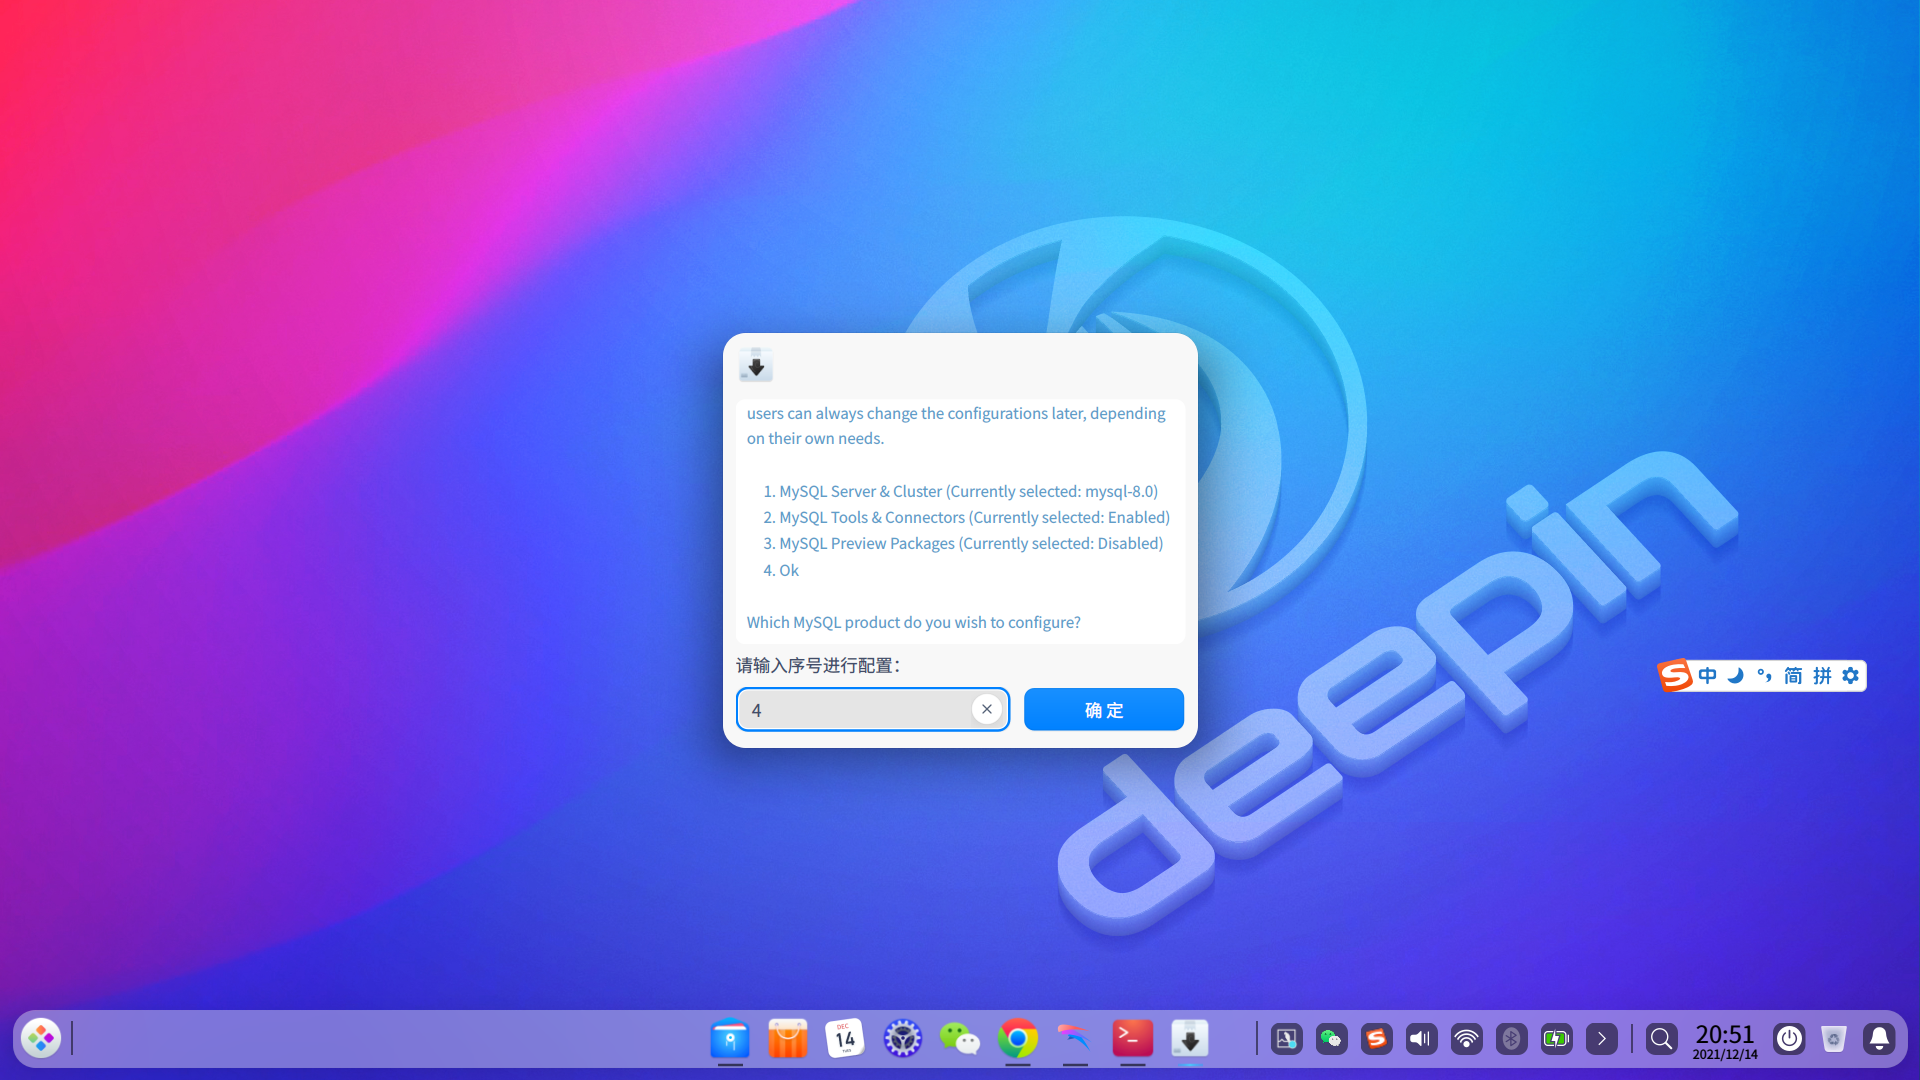Image resolution: width=1920 pixels, height=1080 pixels.
Task: Open the Wi-Fi icon in the system tray
Action: [x=1466, y=1039]
